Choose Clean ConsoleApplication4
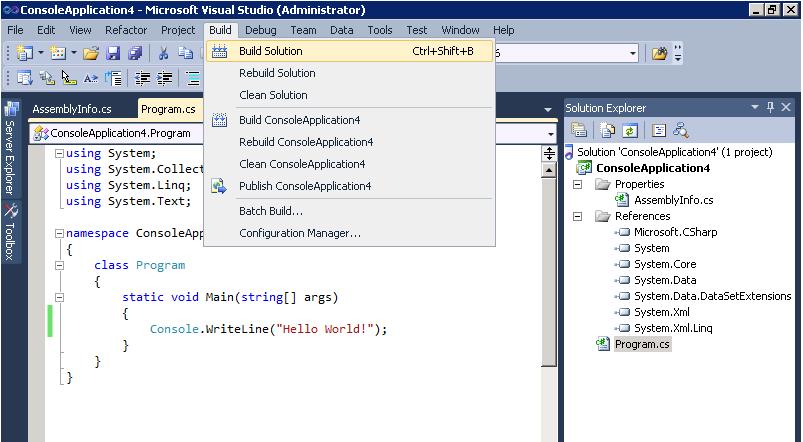This screenshot has height=442, width=803. coord(349,164)
